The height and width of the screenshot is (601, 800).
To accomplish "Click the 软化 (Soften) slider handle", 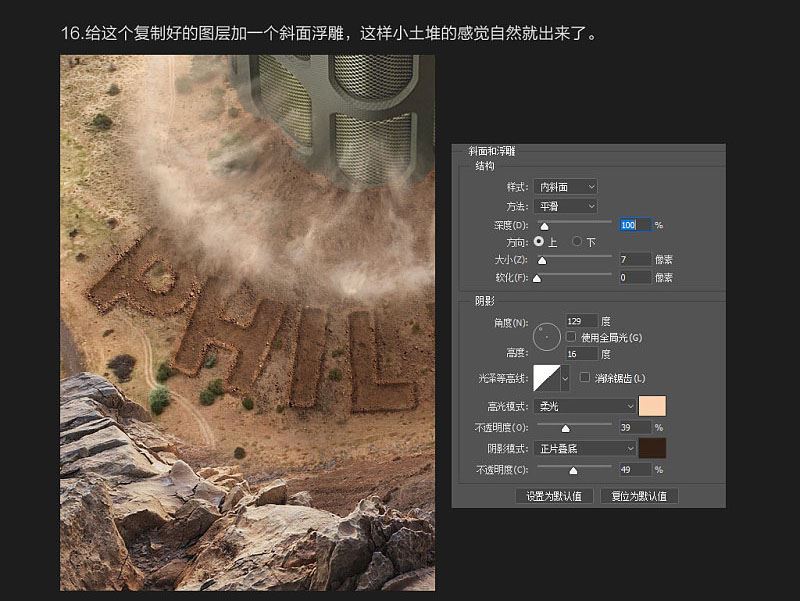I will coord(536,276).
